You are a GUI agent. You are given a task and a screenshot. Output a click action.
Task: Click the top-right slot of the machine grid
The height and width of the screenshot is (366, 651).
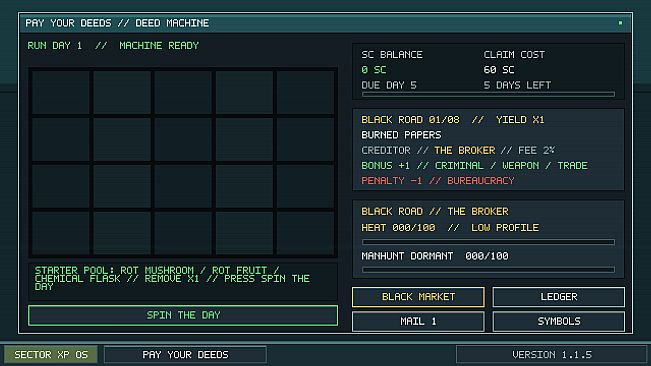[305, 92]
